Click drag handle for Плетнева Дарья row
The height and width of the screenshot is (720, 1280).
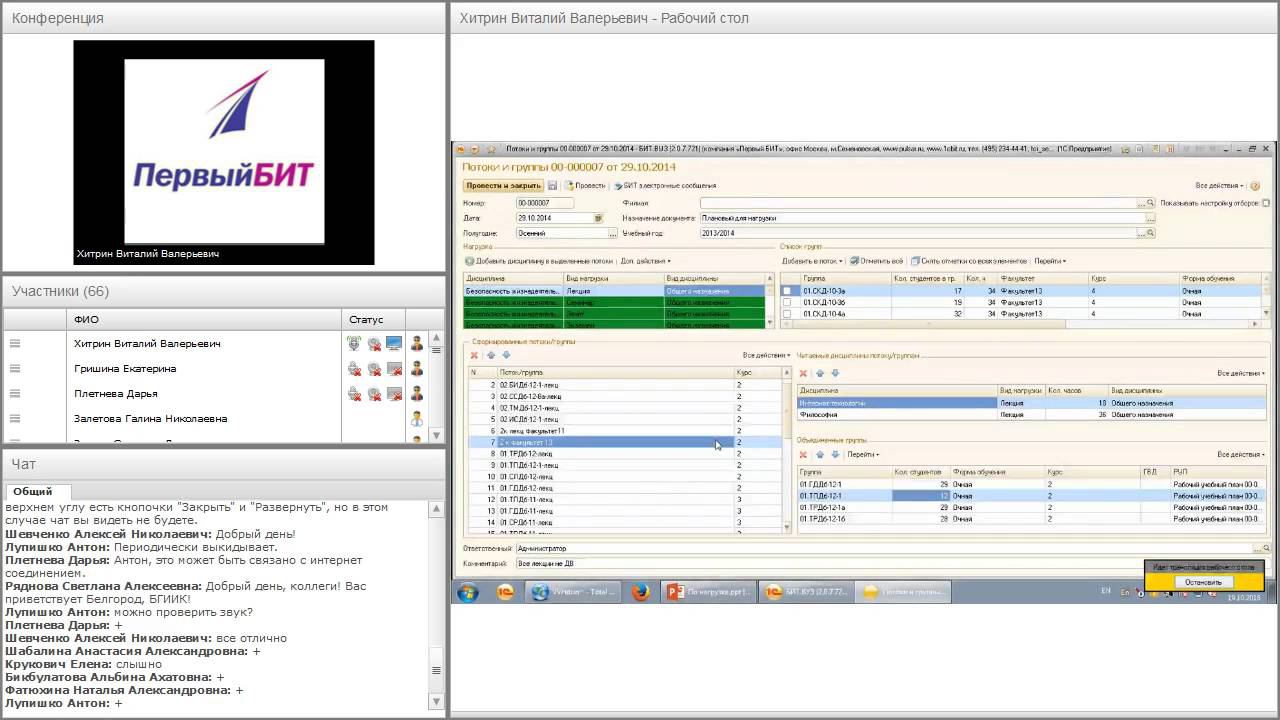(x=15, y=394)
